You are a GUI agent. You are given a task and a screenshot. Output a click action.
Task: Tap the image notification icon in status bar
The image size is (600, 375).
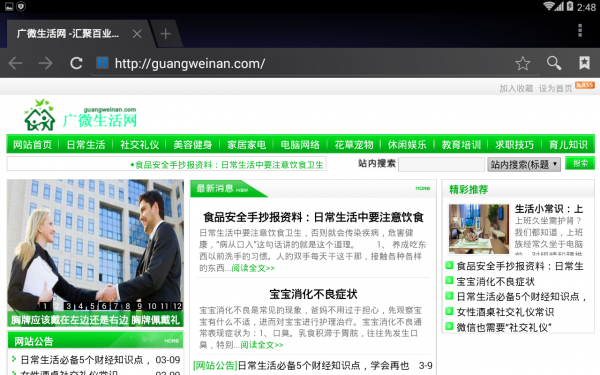pyautogui.click(x=9, y=6)
